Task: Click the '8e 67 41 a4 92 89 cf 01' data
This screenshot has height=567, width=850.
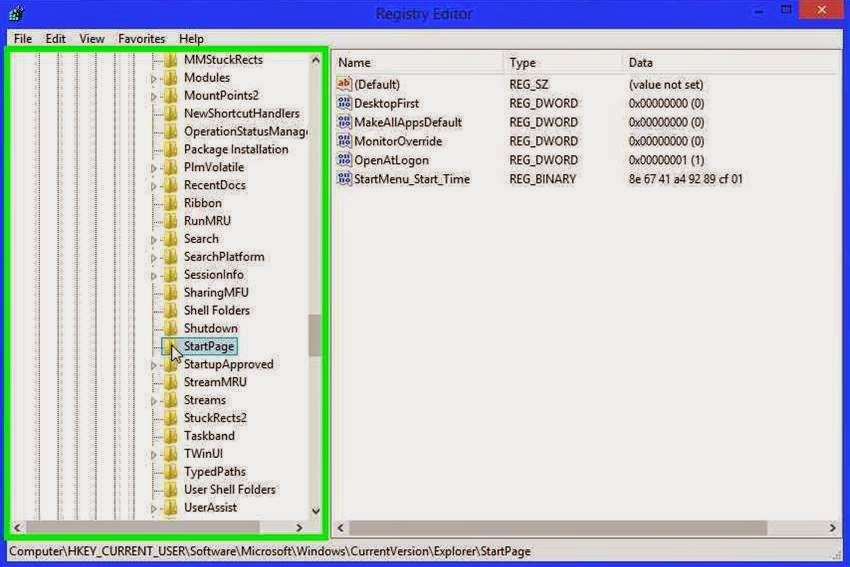Action: click(686, 179)
